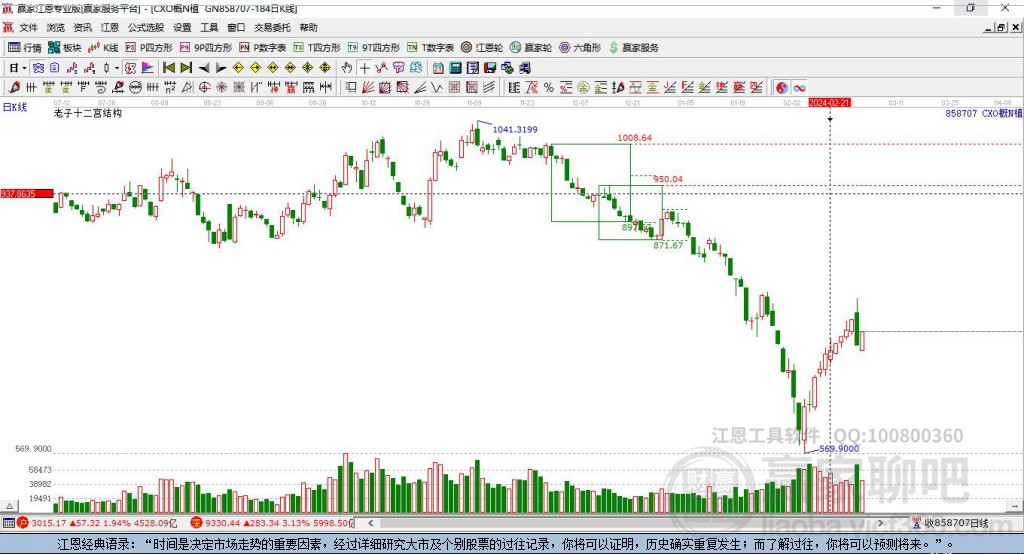Click the 2024-02-21 date marker
This screenshot has width=1024, height=554.
(829, 103)
